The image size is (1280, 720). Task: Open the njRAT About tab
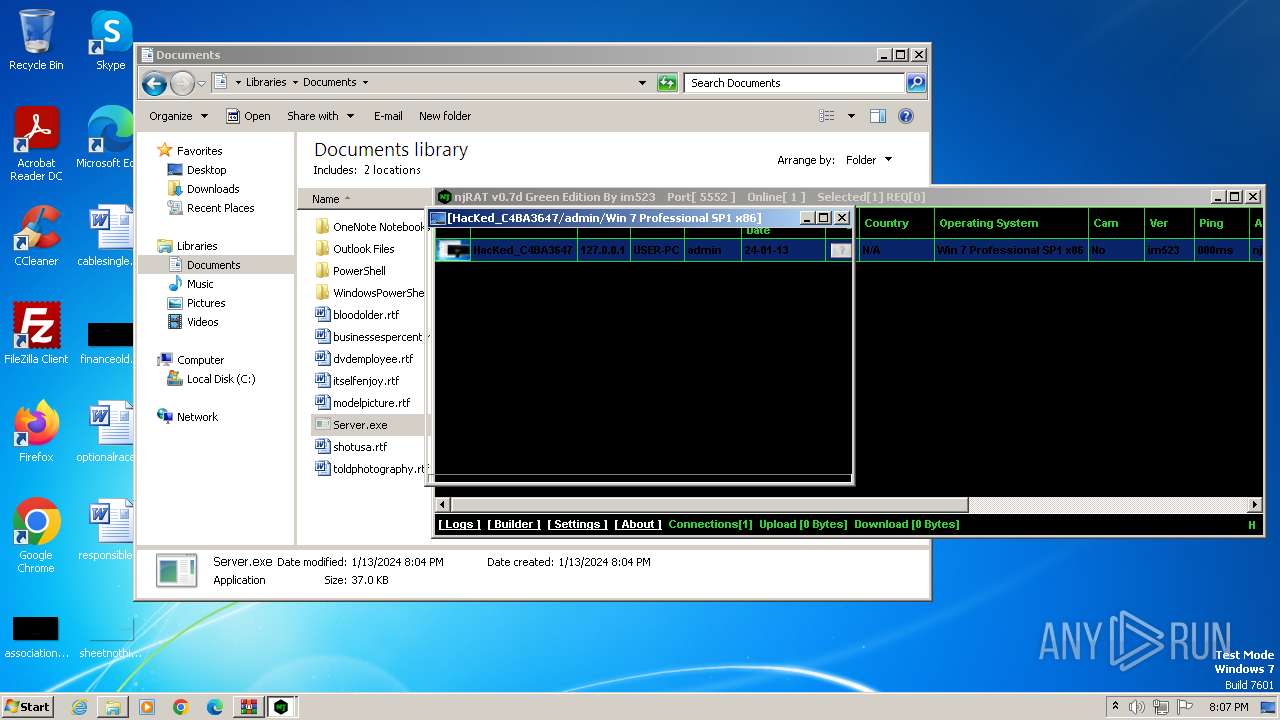coord(638,524)
